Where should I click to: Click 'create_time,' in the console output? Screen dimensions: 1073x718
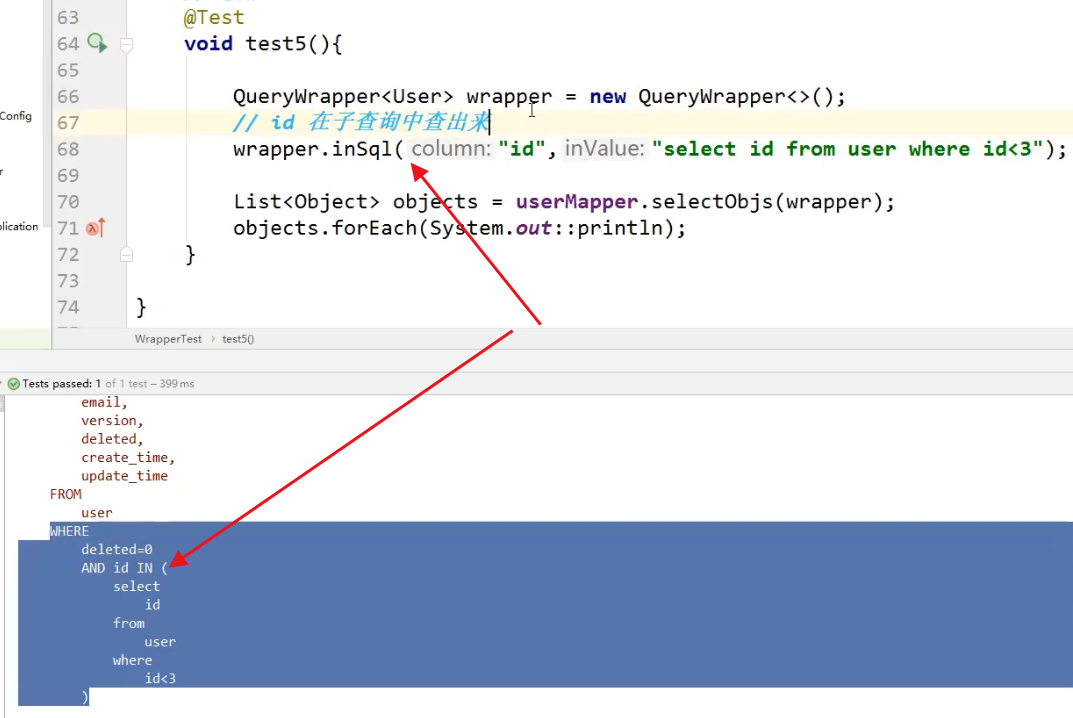[x=128, y=457]
